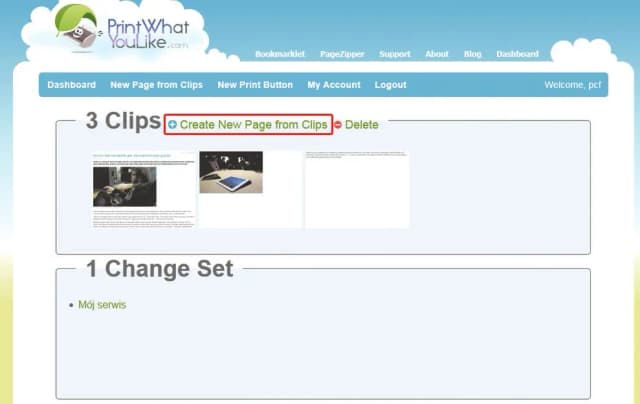The image size is (640, 404).
Task: Open the Mój serwis change set
Action: click(x=102, y=305)
